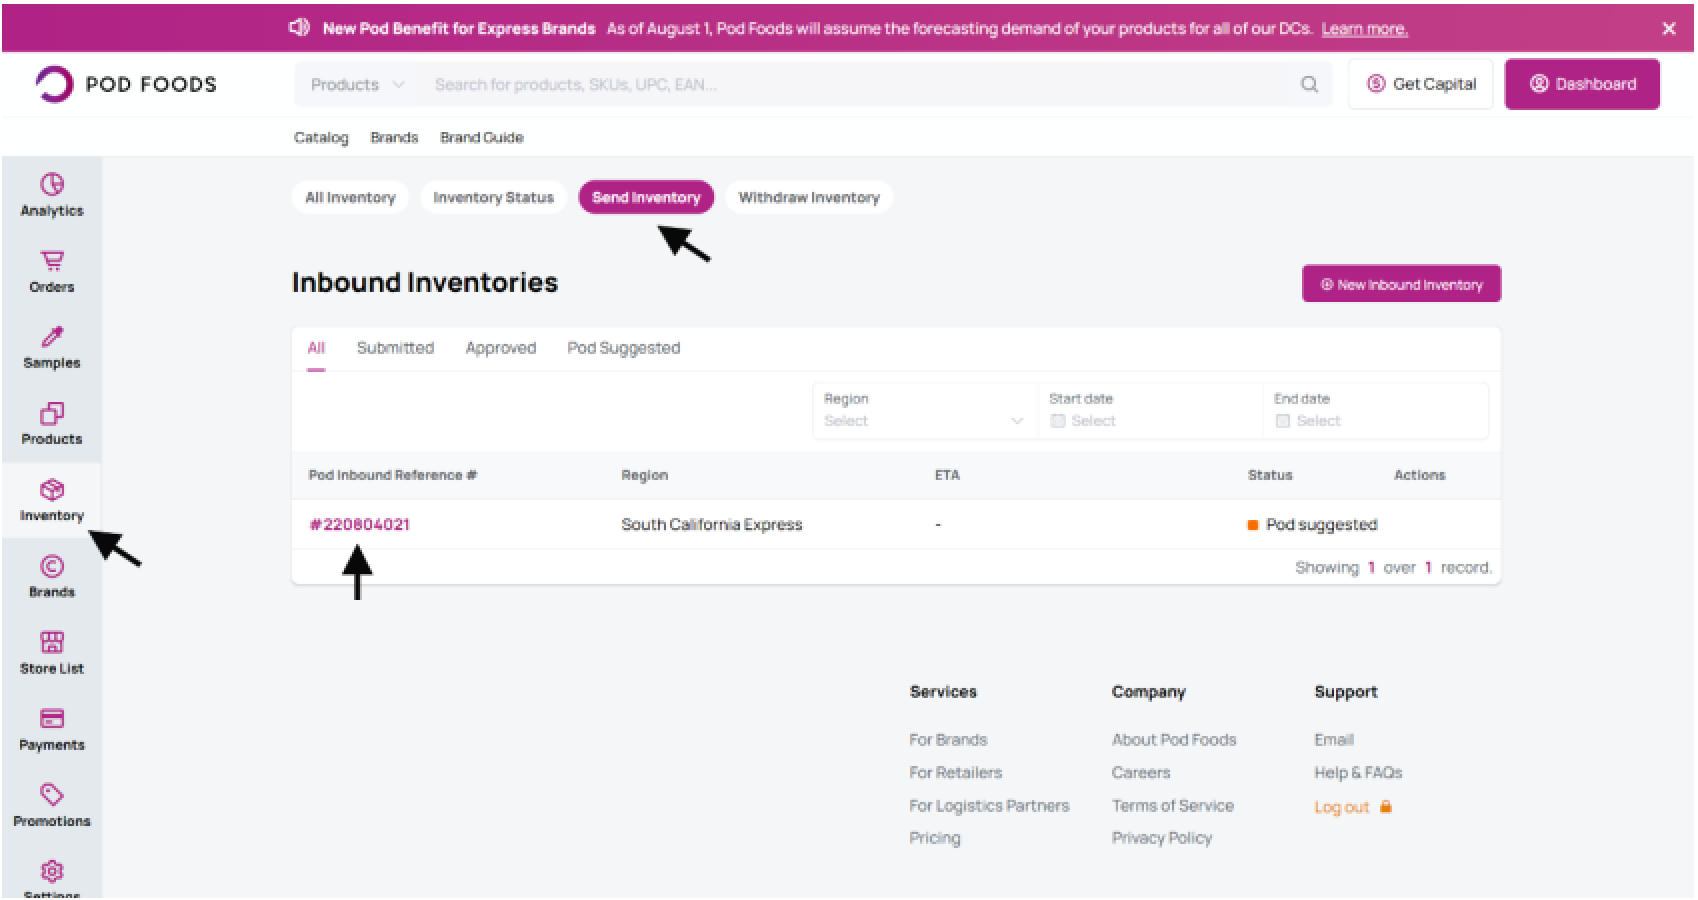
Task: Click the Status column header
Action: (1270, 475)
